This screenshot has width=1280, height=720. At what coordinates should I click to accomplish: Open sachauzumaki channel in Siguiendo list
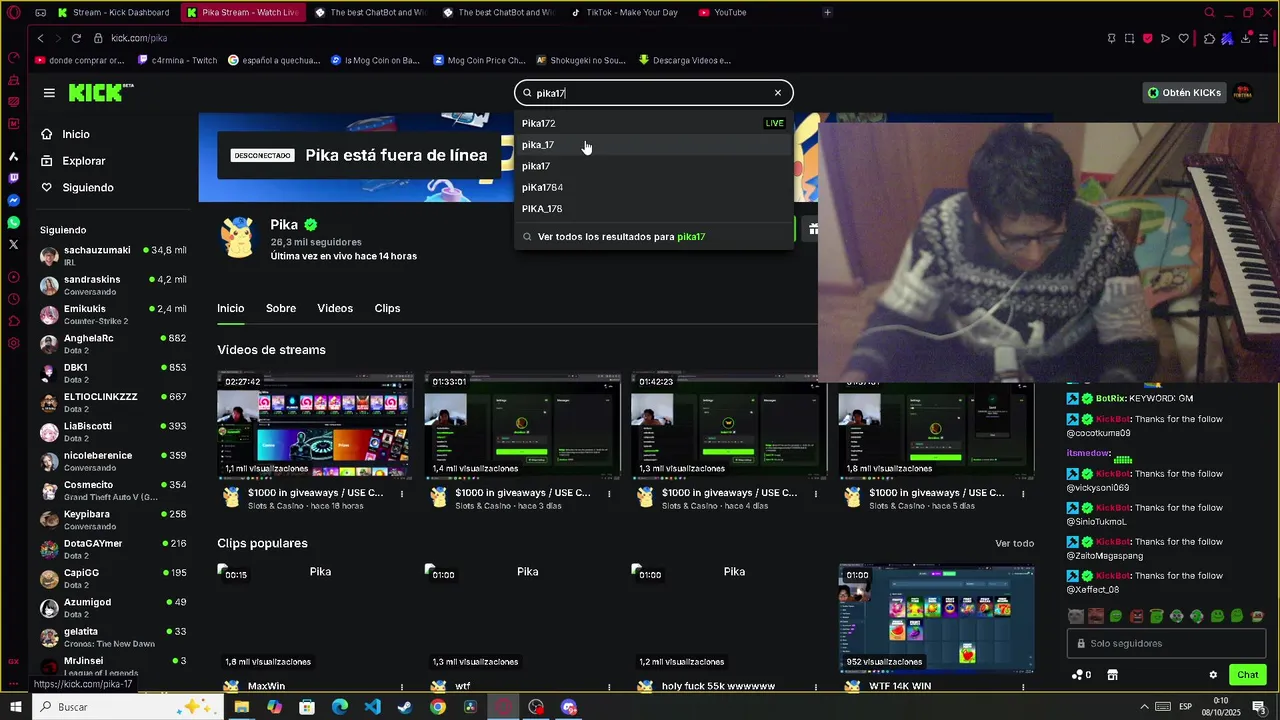point(113,256)
